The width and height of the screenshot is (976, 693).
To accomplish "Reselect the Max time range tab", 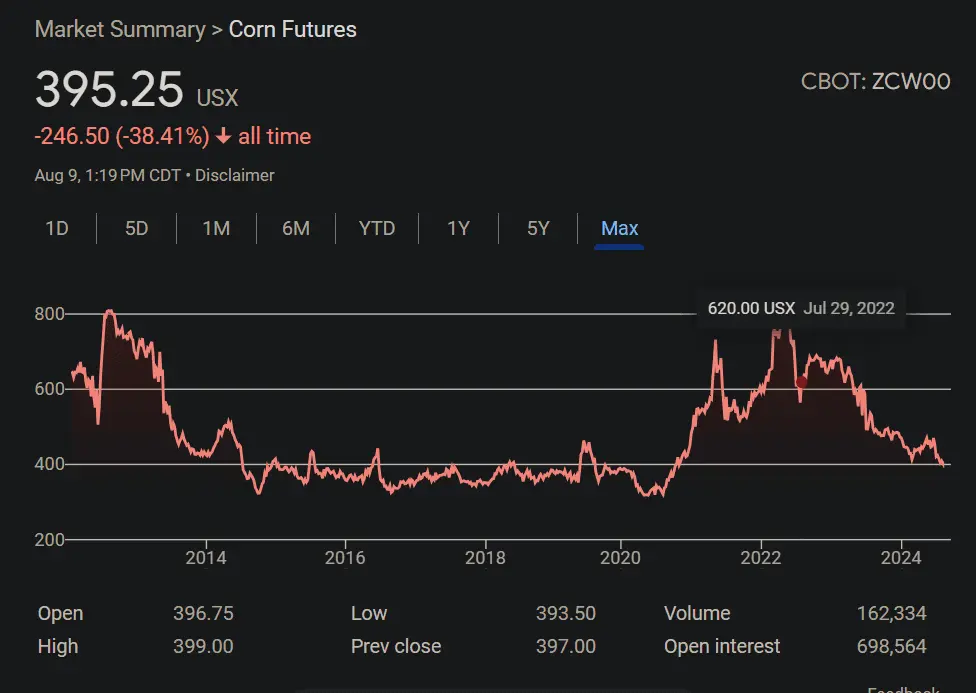I will tap(619, 228).
